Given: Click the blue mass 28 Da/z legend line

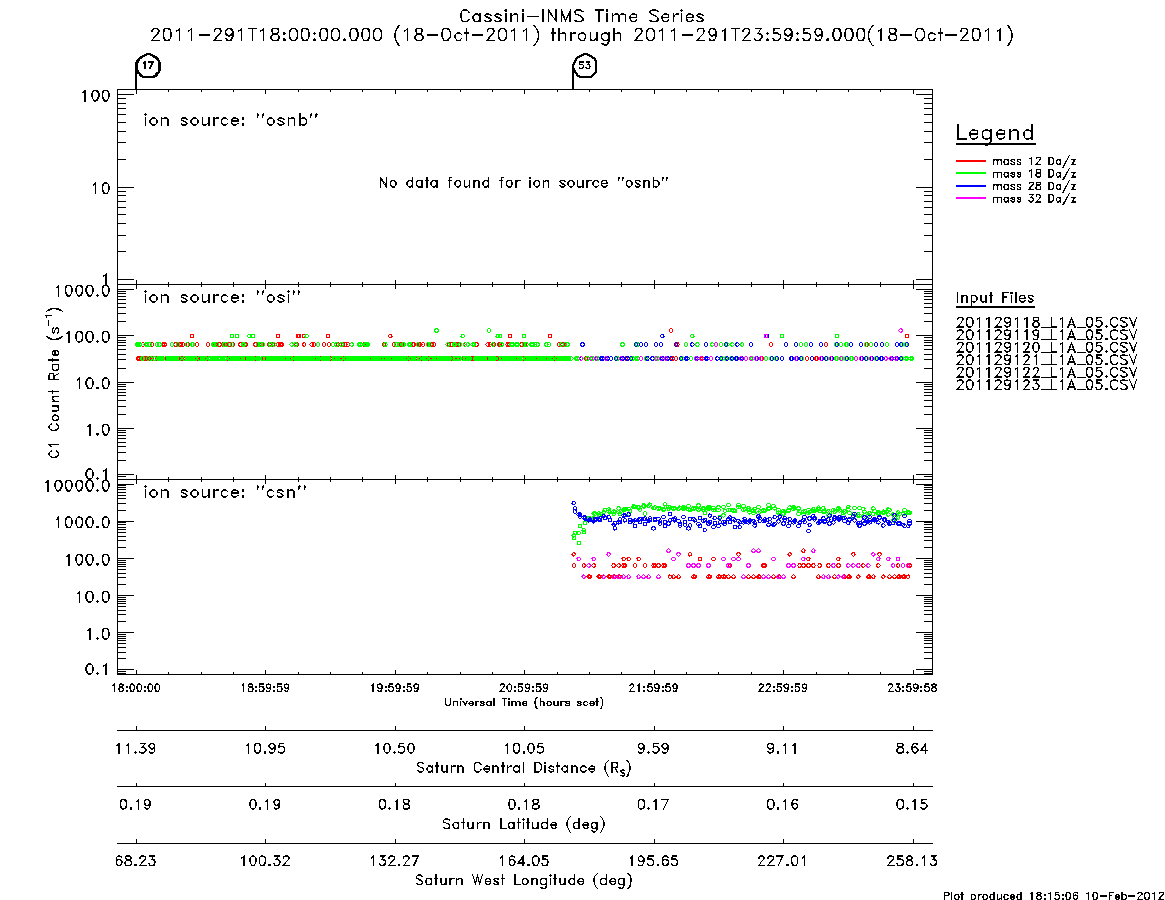Looking at the screenshot, I should (x=970, y=186).
